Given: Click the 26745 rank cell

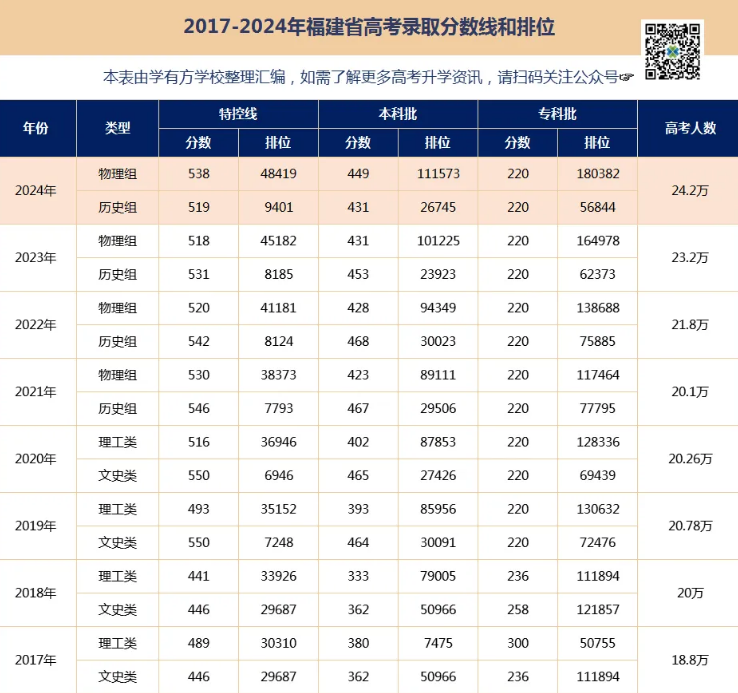Looking at the screenshot, I should point(438,207).
